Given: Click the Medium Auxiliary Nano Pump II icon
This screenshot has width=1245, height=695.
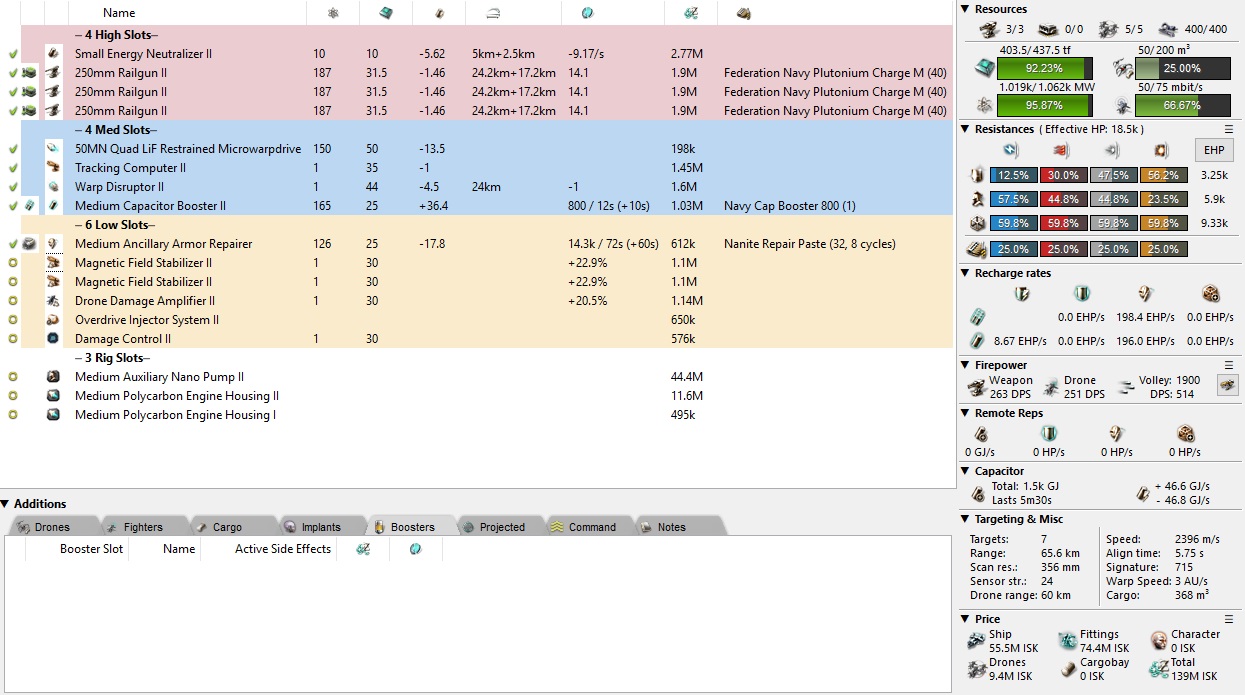Looking at the screenshot, I should pyautogui.click(x=53, y=377).
